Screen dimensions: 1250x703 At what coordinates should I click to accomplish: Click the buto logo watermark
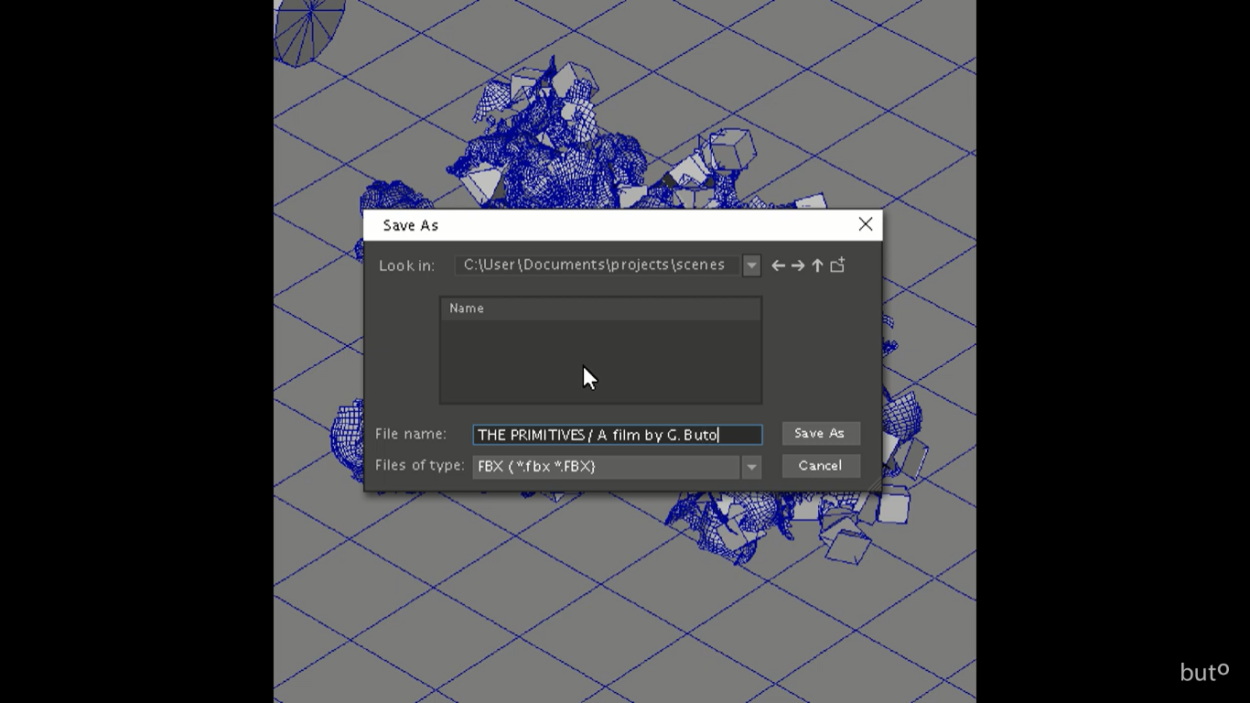tap(1204, 672)
